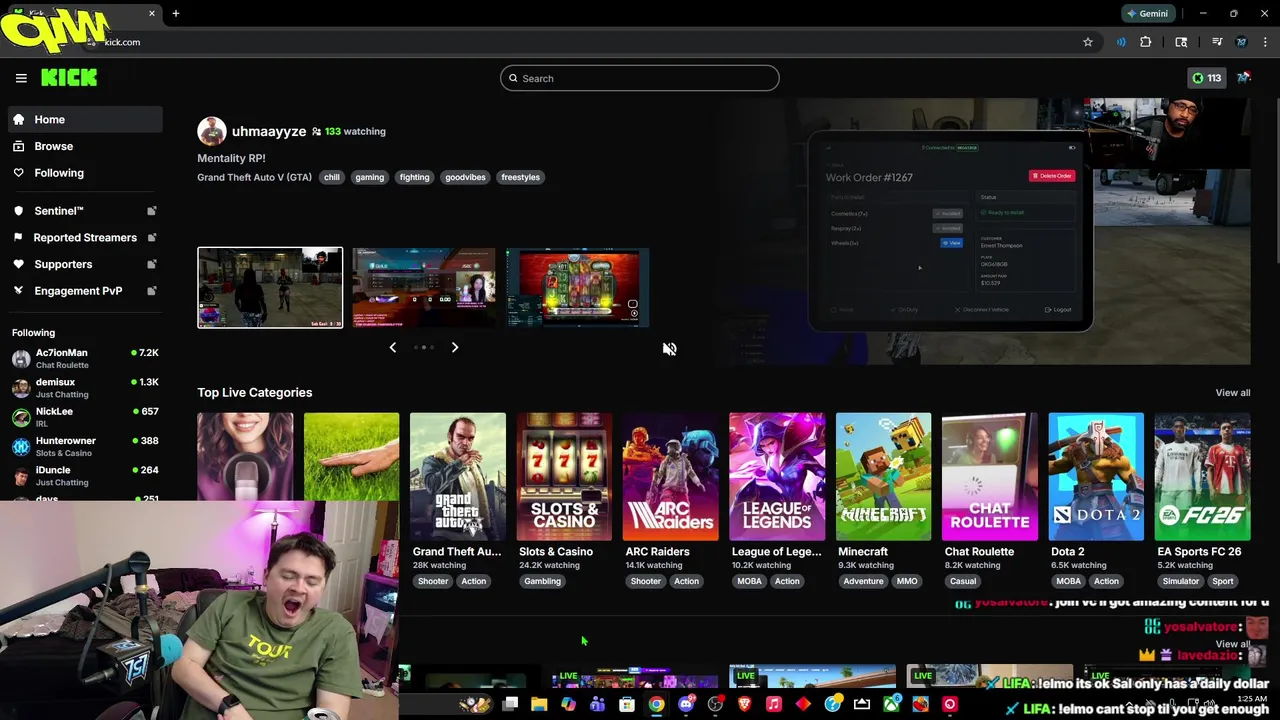The width and height of the screenshot is (1280, 720).
Task: Open Xbox app from the taskbar
Action: (891, 704)
